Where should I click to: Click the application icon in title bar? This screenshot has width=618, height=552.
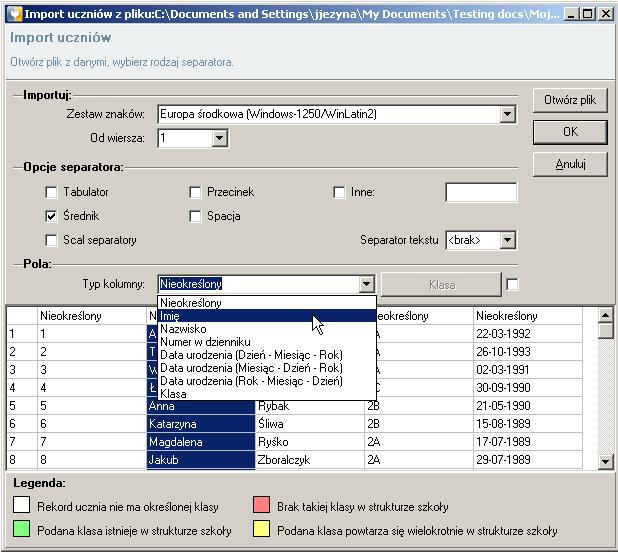(x=15, y=14)
